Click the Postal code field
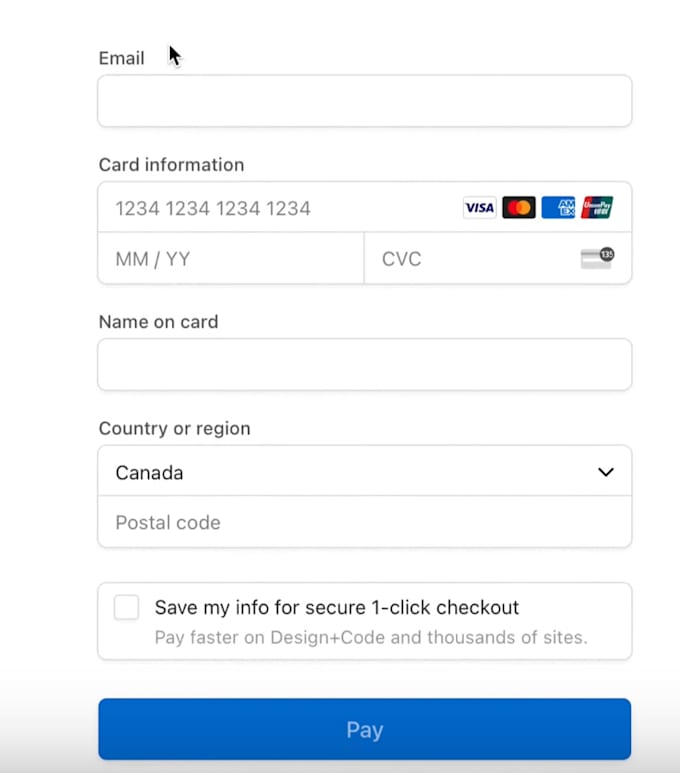Image resolution: width=680 pixels, height=773 pixels. [x=364, y=522]
